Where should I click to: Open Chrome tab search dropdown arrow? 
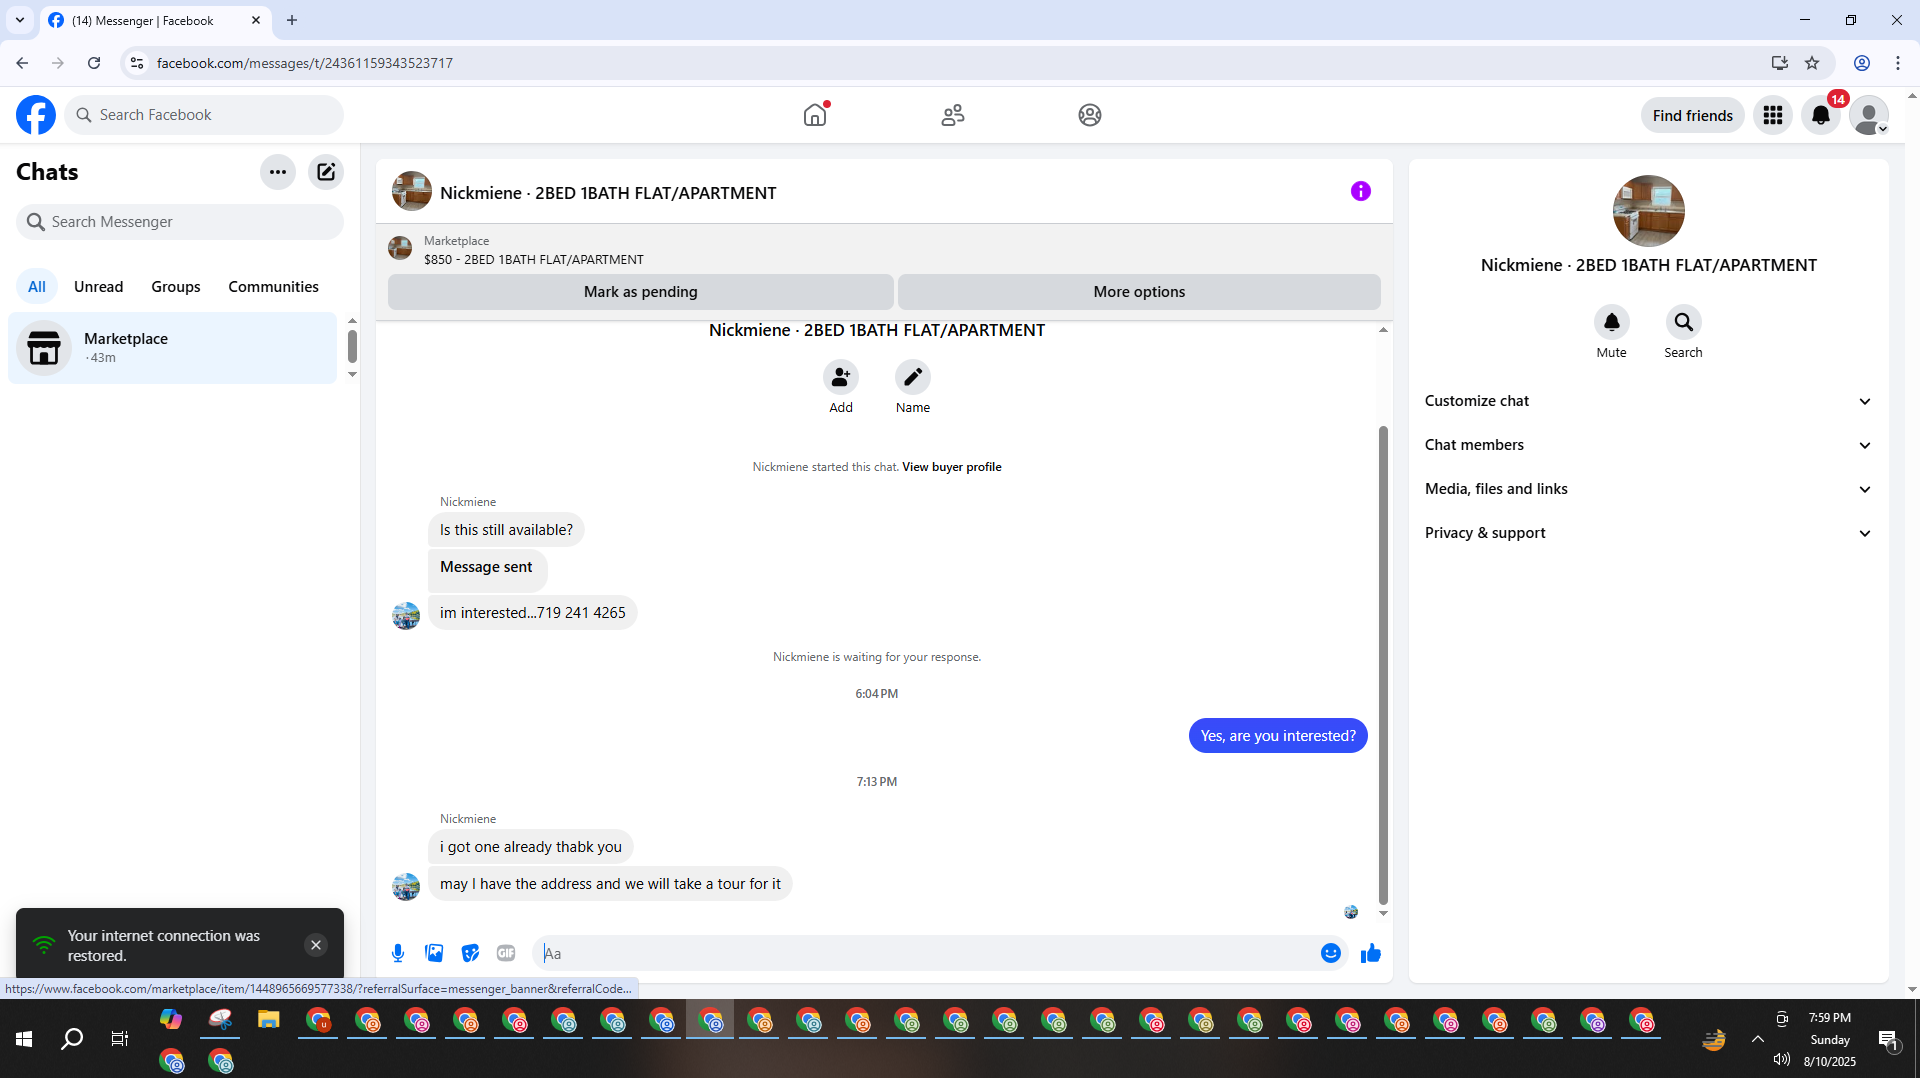(x=20, y=20)
